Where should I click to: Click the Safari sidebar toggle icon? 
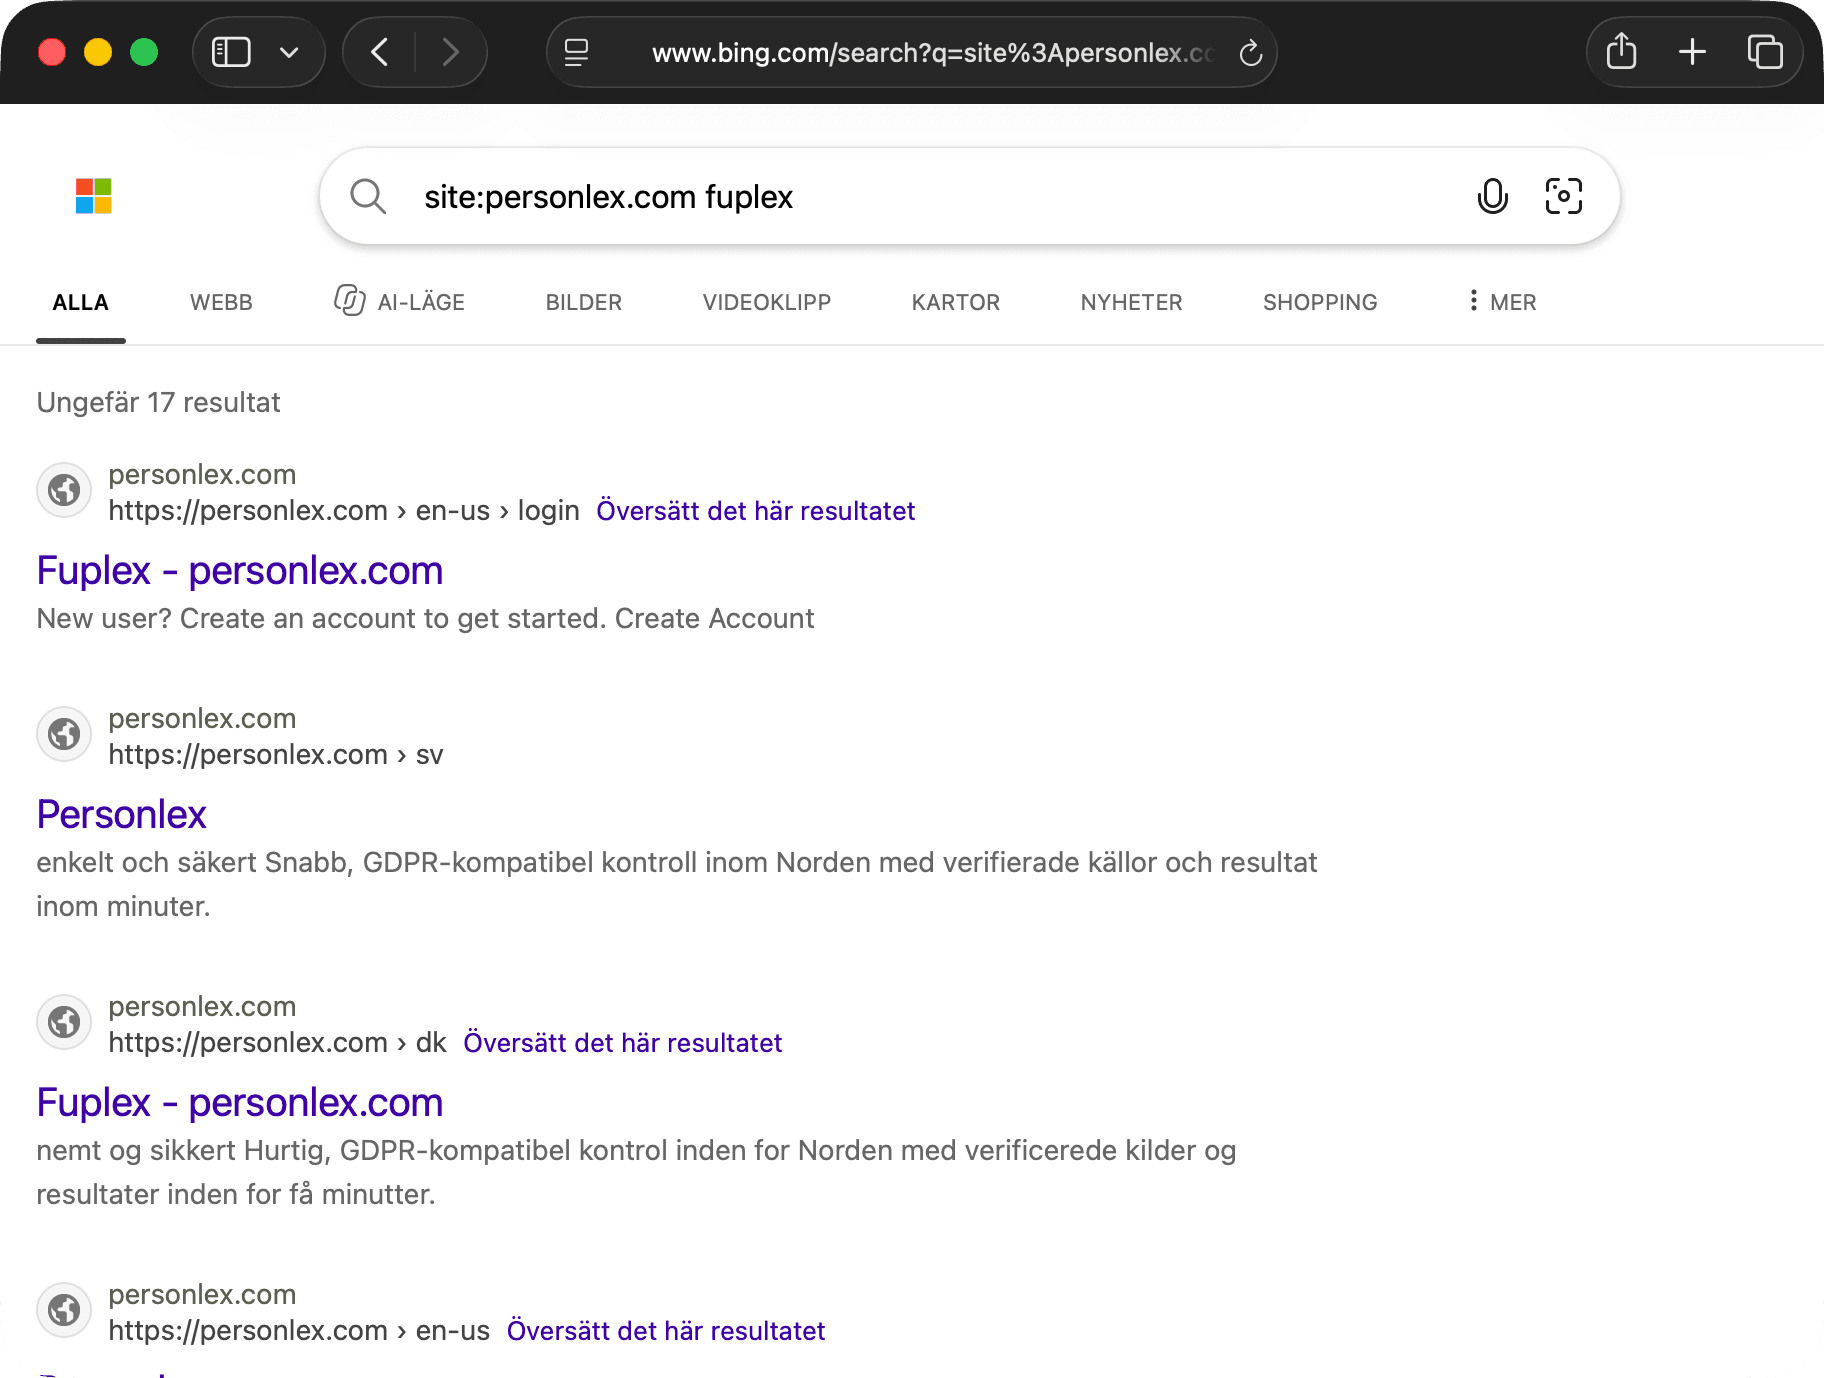click(231, 52)
